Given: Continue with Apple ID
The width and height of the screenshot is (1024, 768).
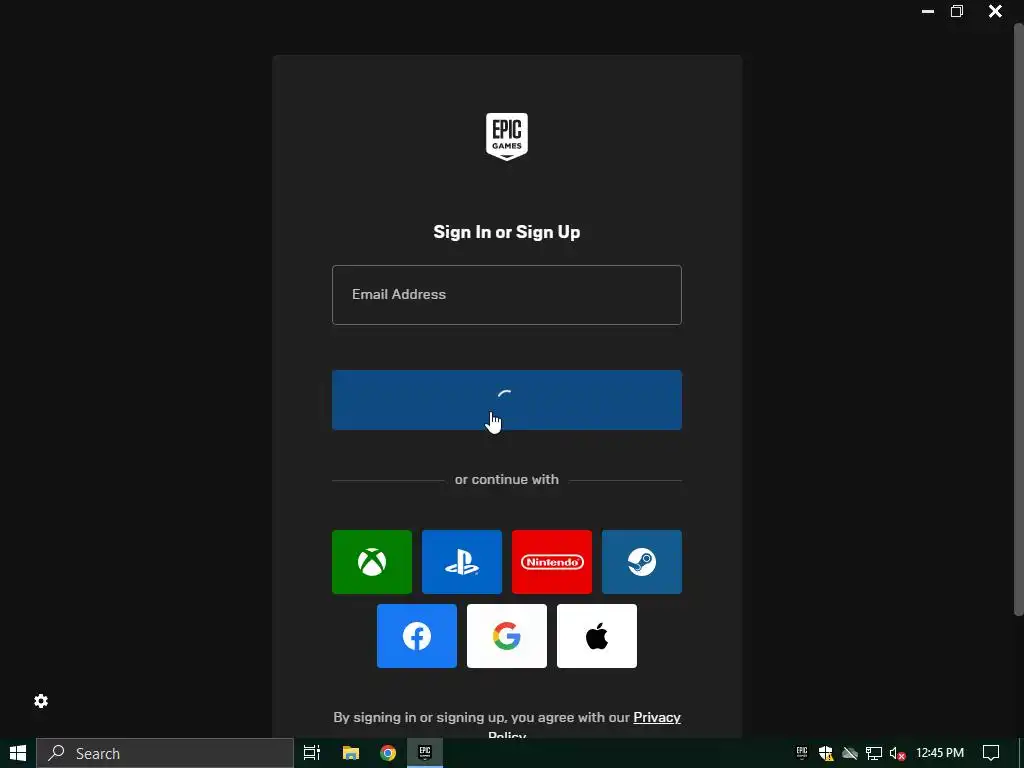Looking at the screenshot, I should 597,636.
